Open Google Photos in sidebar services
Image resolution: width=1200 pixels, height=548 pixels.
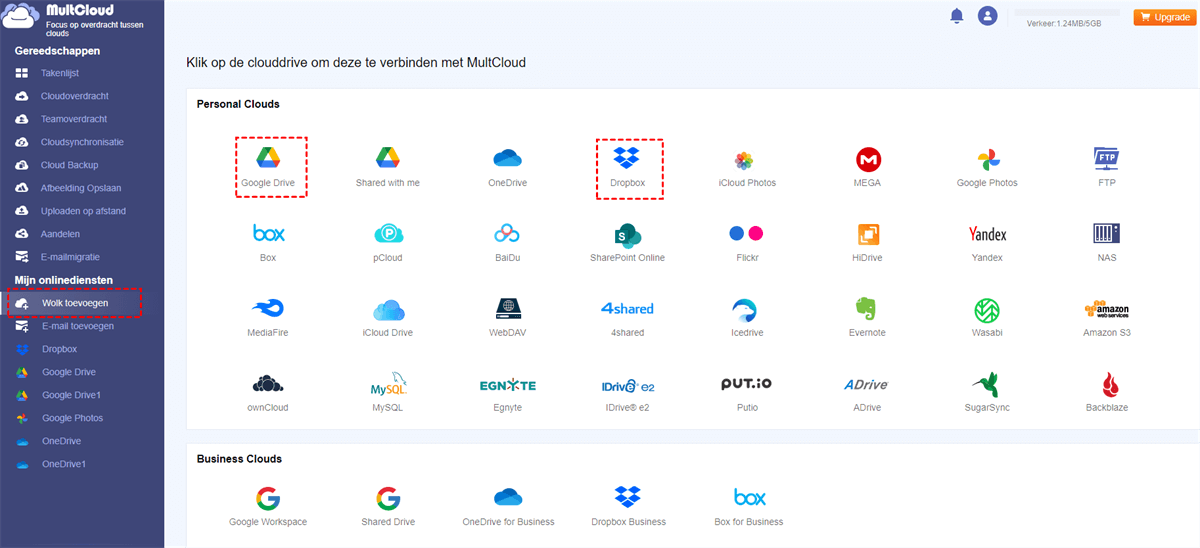[72, 418]
